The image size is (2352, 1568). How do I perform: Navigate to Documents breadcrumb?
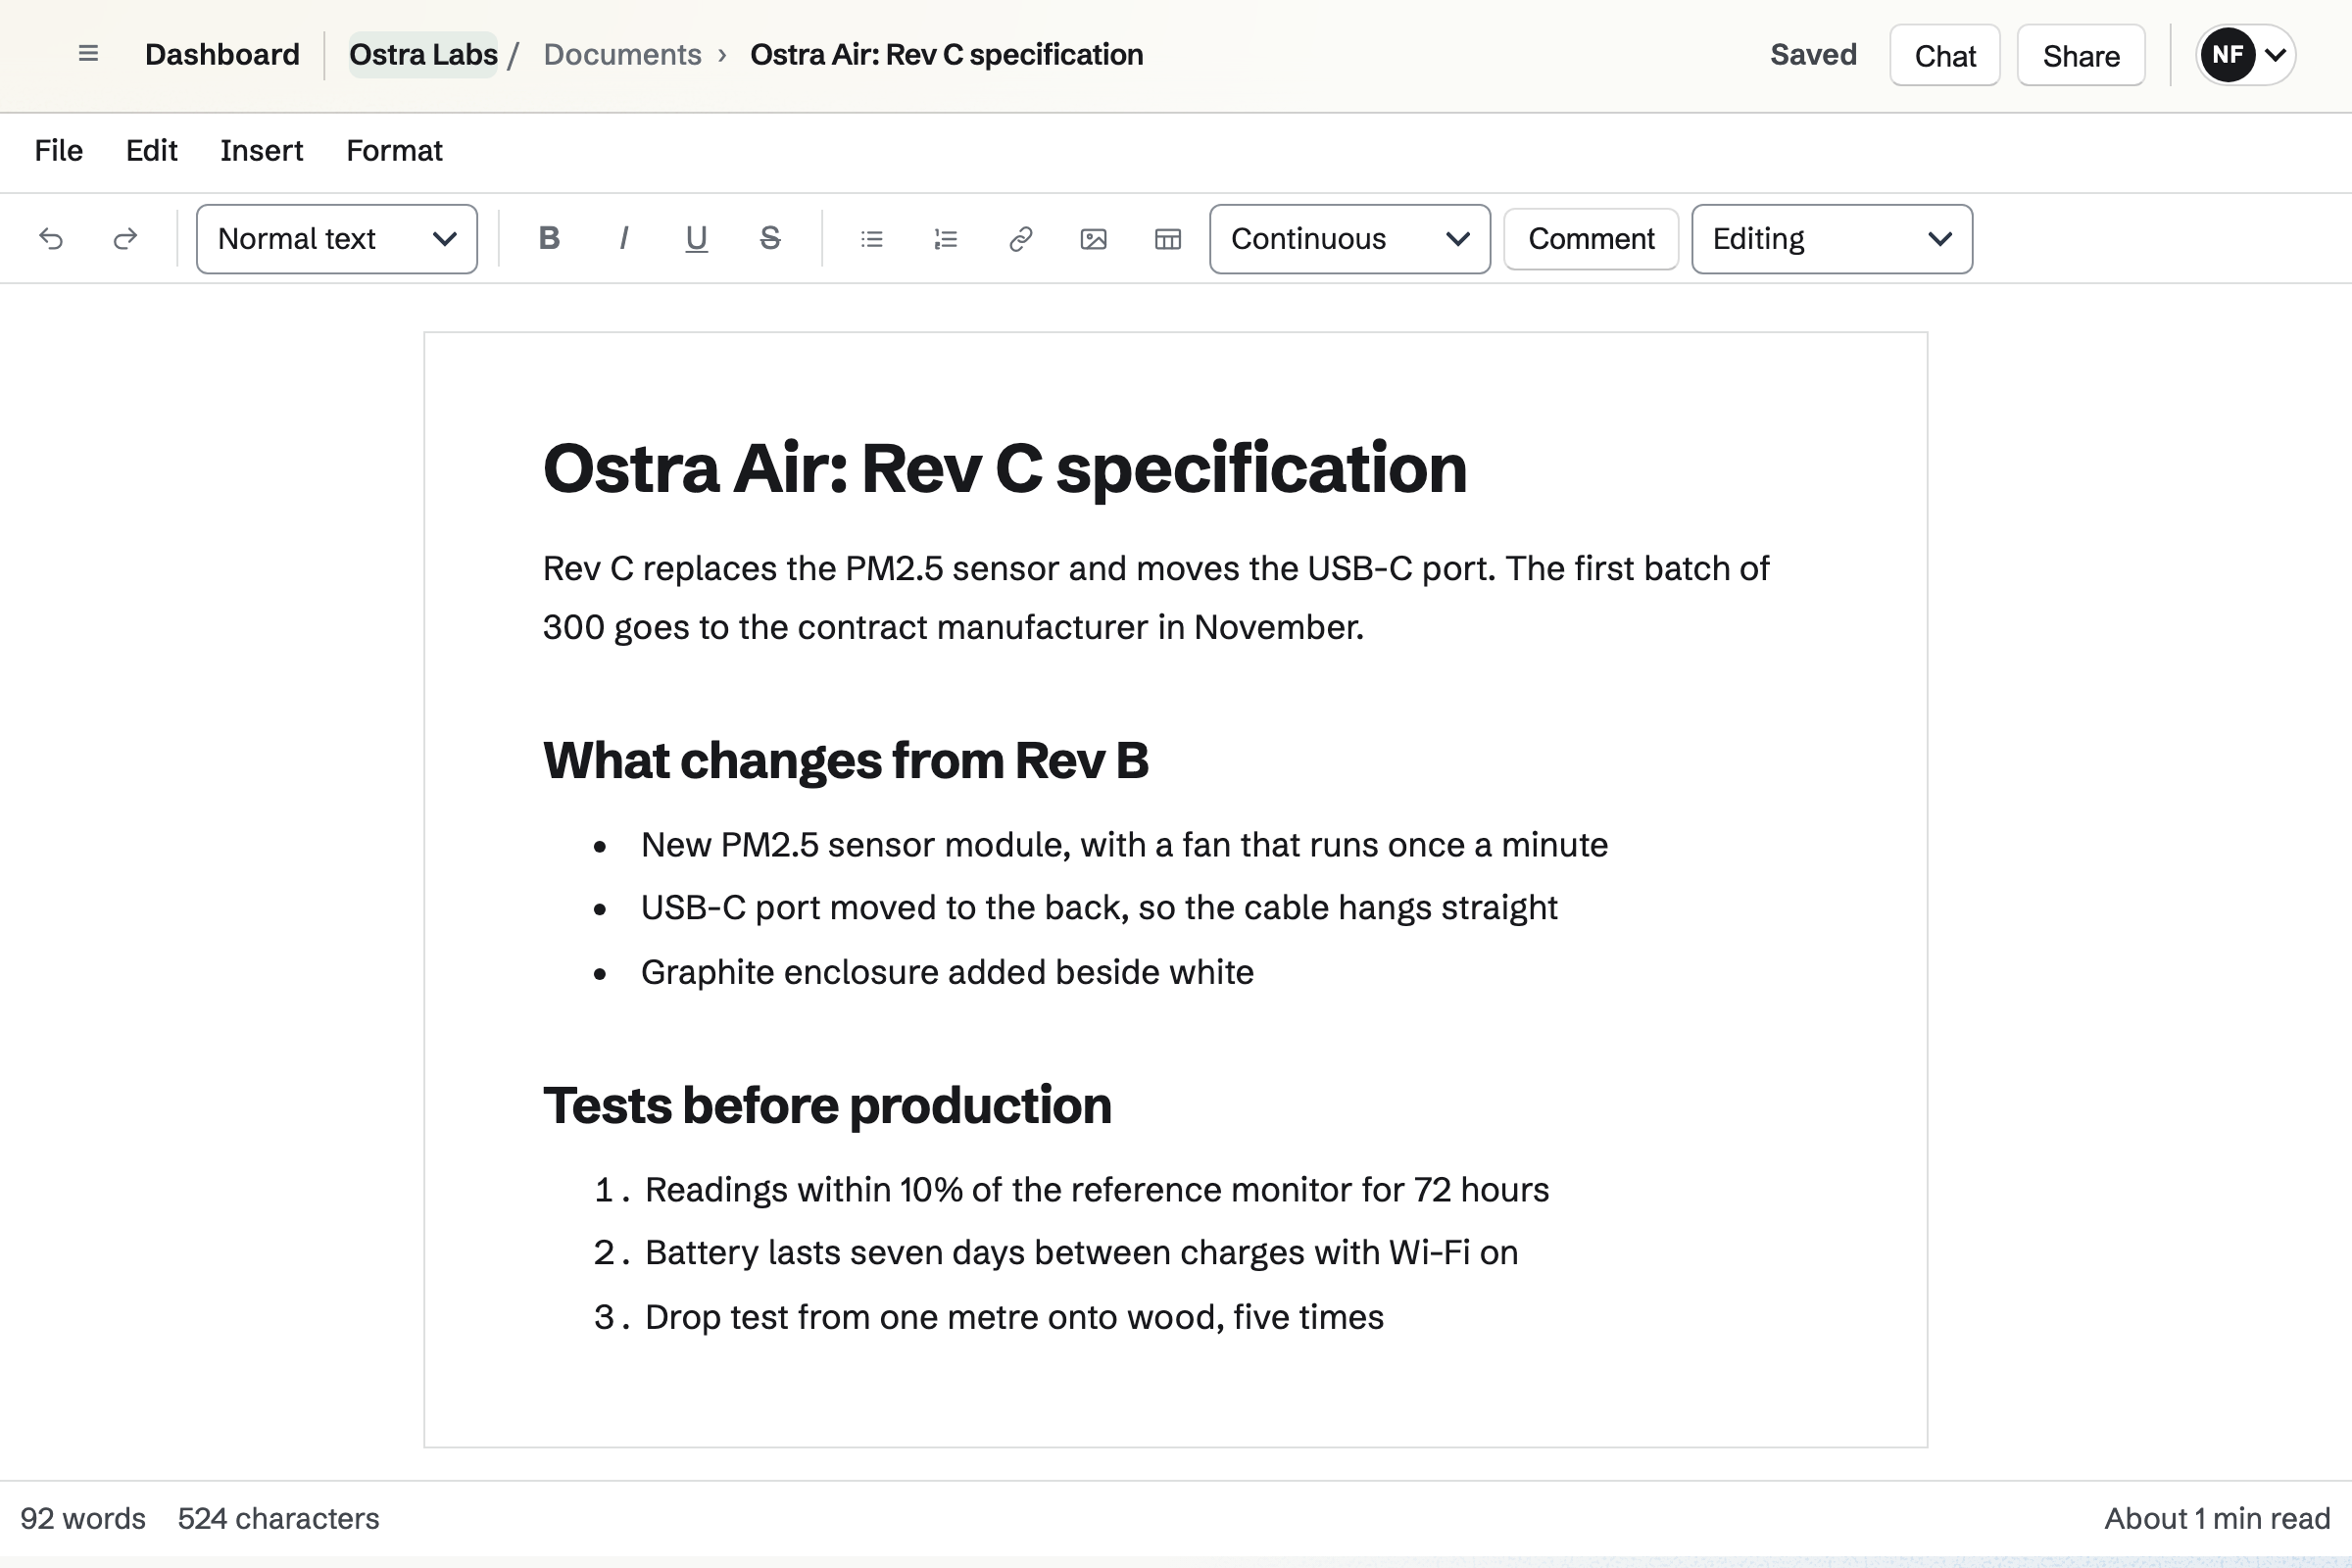tap(622, 54)
